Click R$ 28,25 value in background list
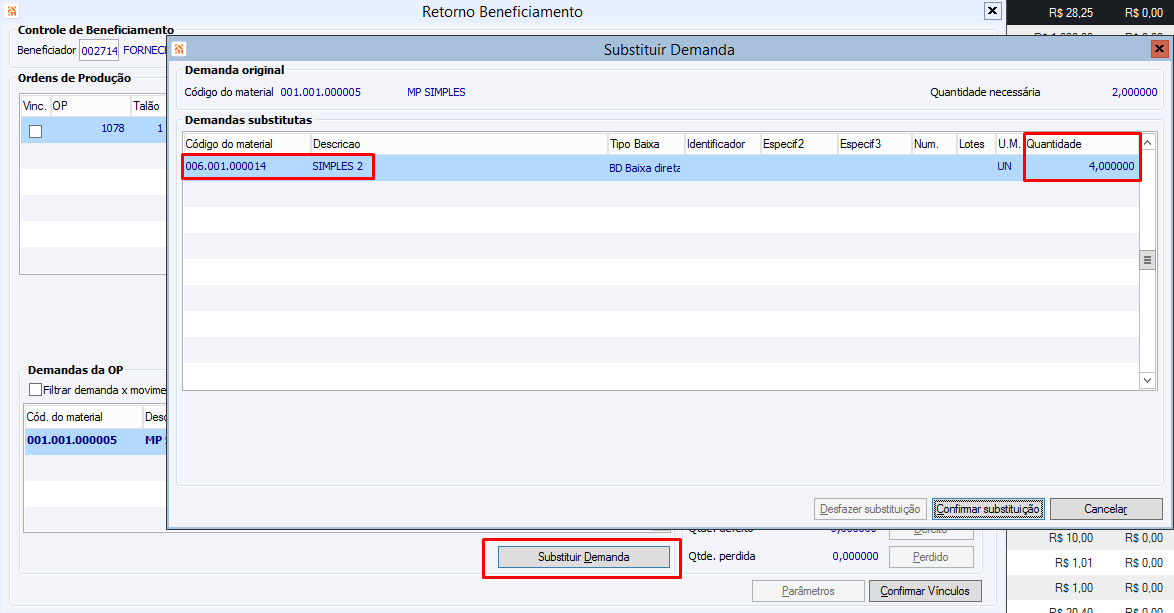The height and width of the screenshot is (613, 1174). pos(1071,13)
